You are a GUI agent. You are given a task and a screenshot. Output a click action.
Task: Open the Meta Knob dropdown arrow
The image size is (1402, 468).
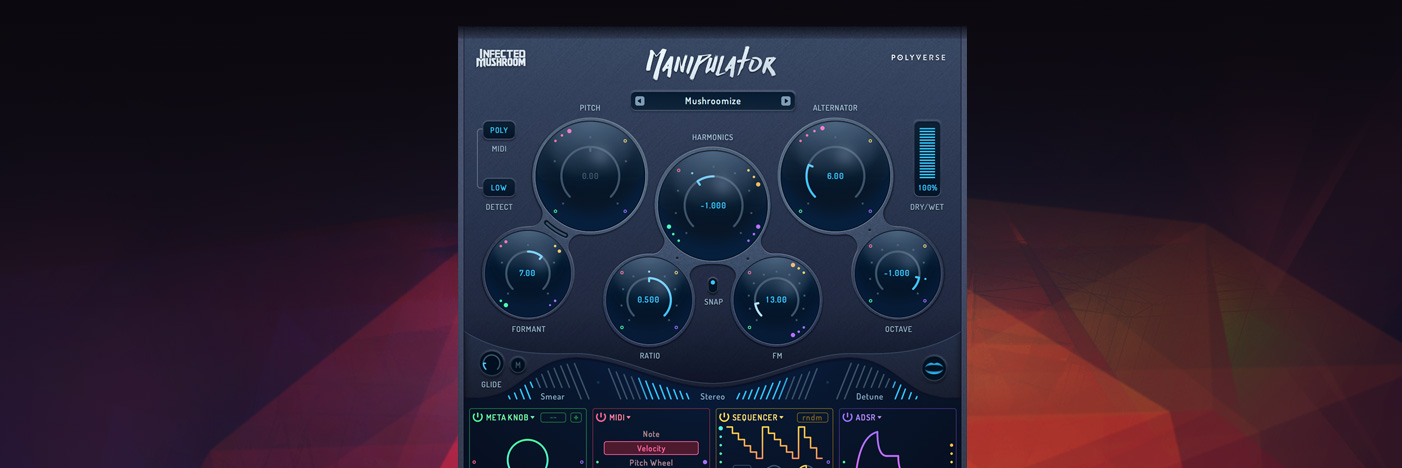pyautogui.click(x=533, y=418)
